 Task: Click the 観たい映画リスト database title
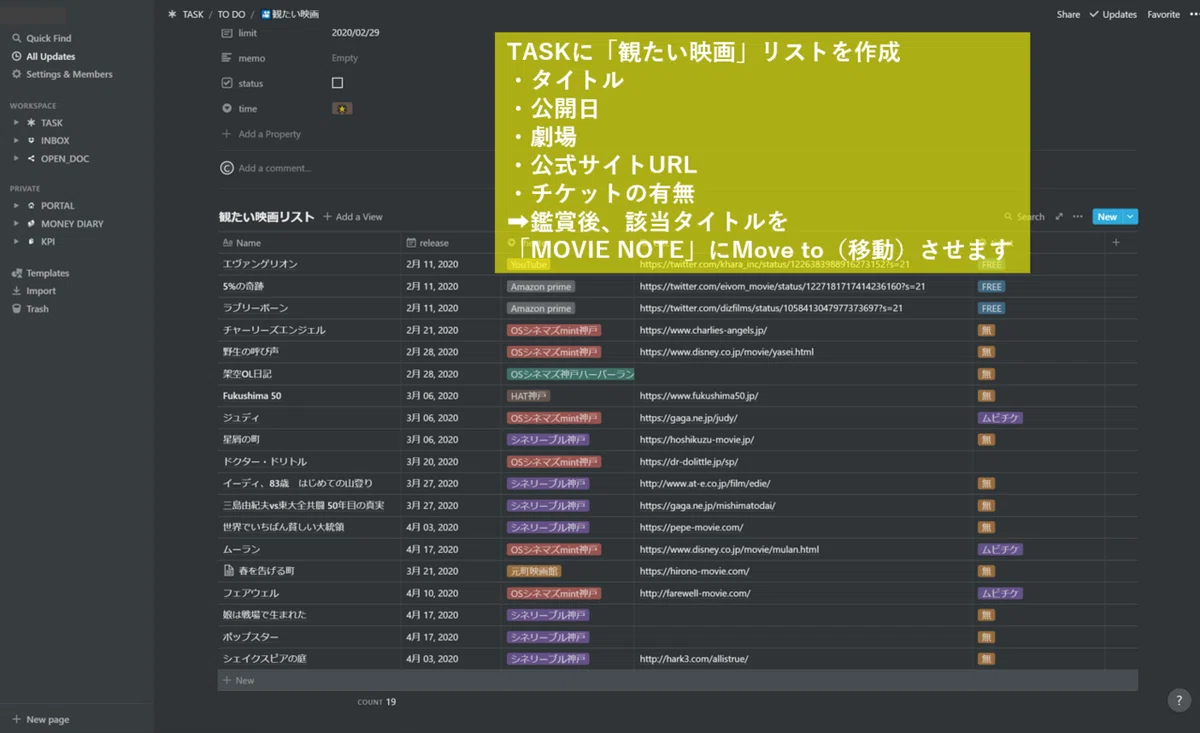266,217
